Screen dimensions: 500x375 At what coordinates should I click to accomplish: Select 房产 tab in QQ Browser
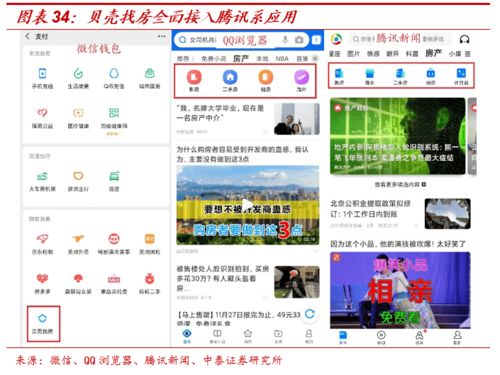241,58
